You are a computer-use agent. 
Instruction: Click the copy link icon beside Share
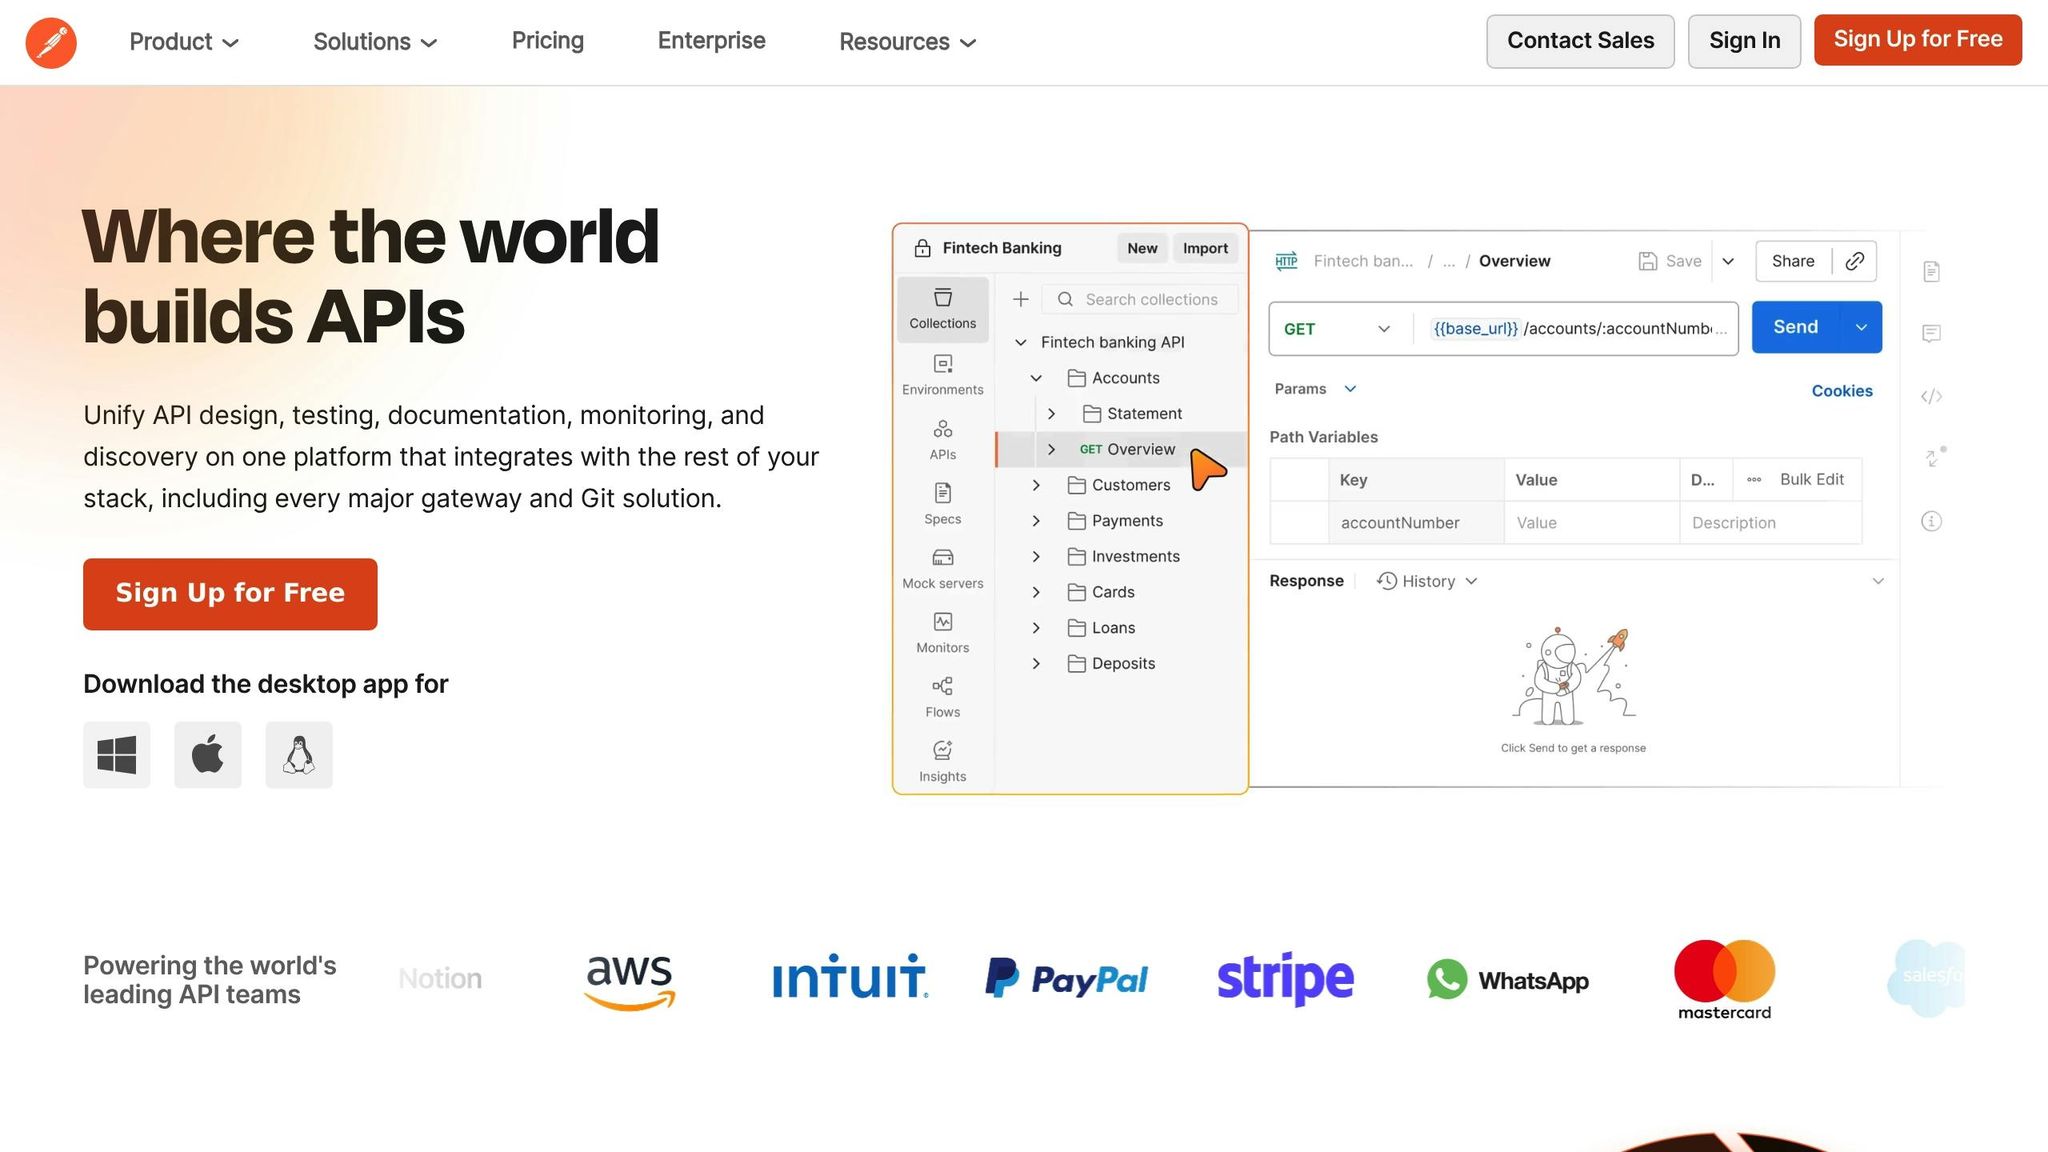click(x=1855, y=261)
